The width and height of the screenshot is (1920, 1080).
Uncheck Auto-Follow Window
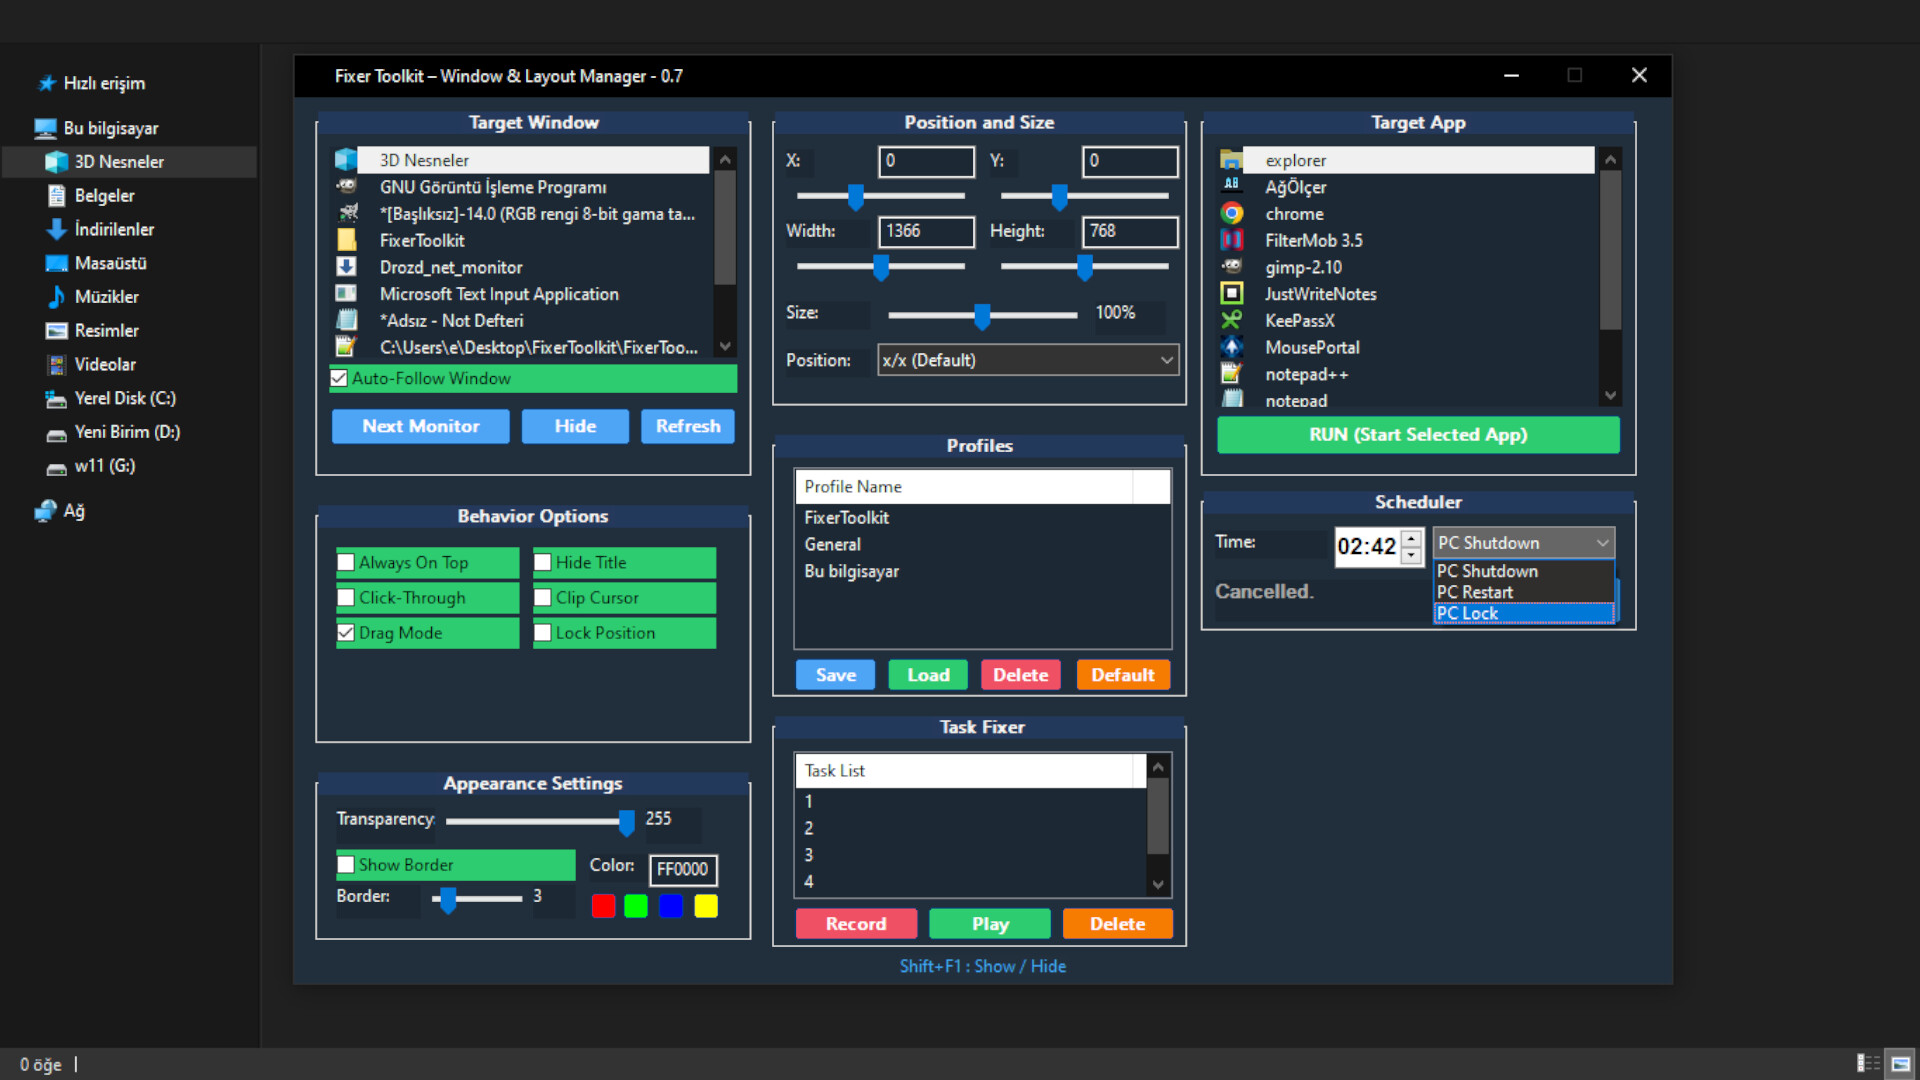(x=340, y=378)
